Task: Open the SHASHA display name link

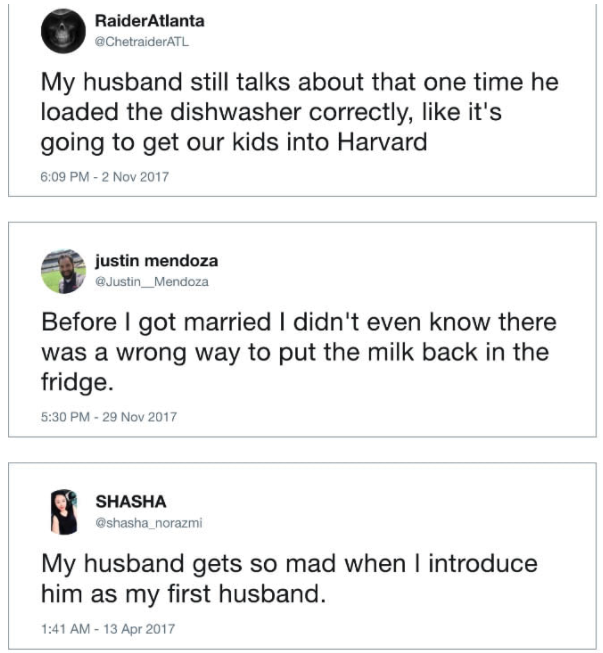Action: pyautogui.click(x=129, y=500)
